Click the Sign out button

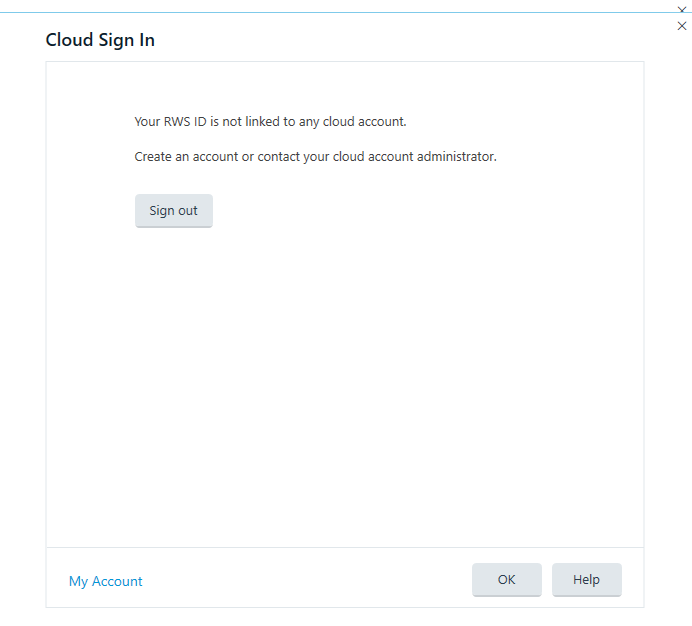tap(173, 211)
